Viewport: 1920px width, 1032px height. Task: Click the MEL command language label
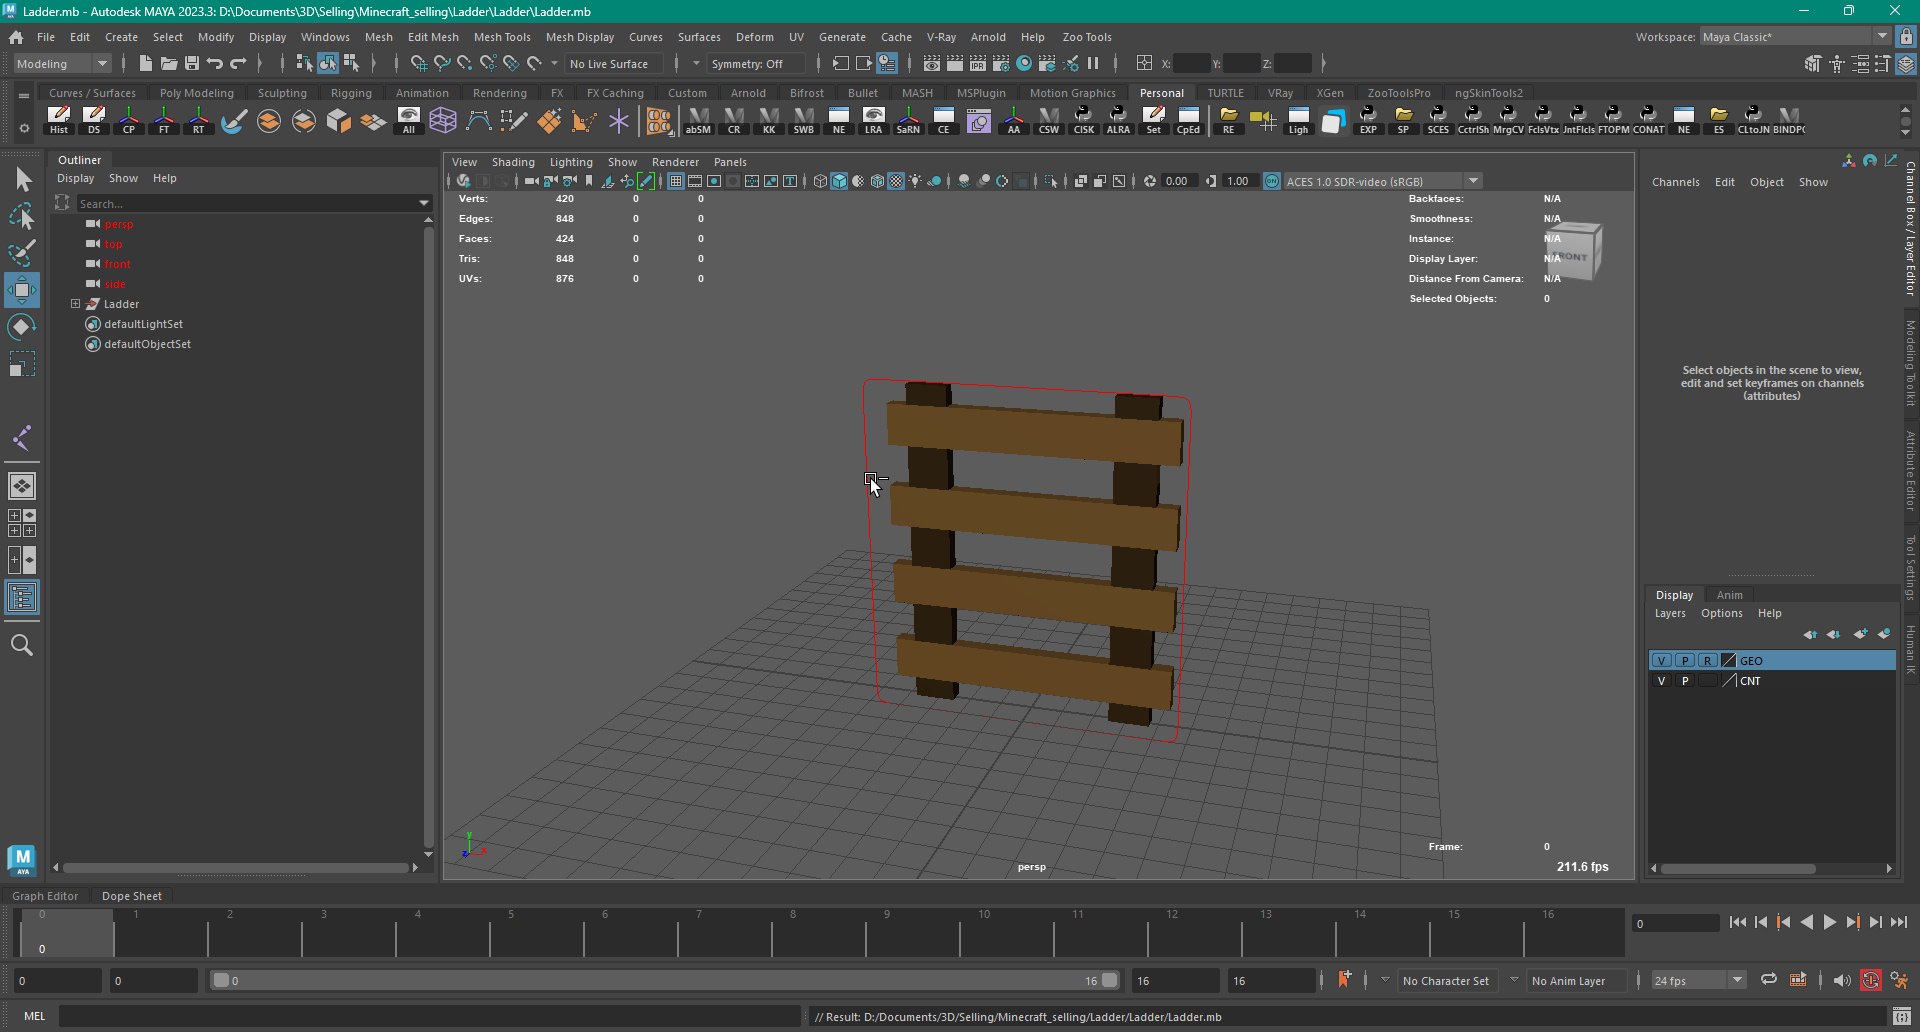[34, 1016]
